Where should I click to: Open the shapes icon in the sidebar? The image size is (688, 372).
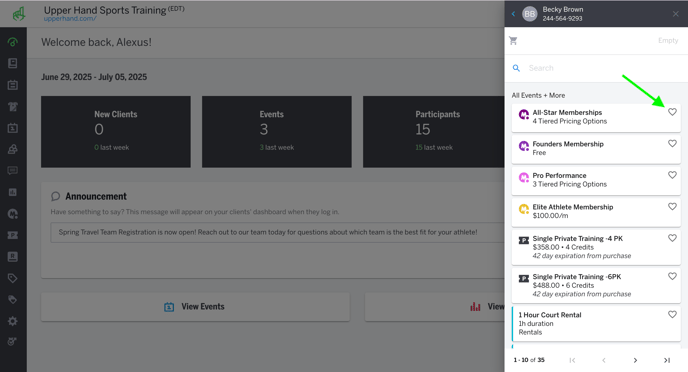(13, 149)
